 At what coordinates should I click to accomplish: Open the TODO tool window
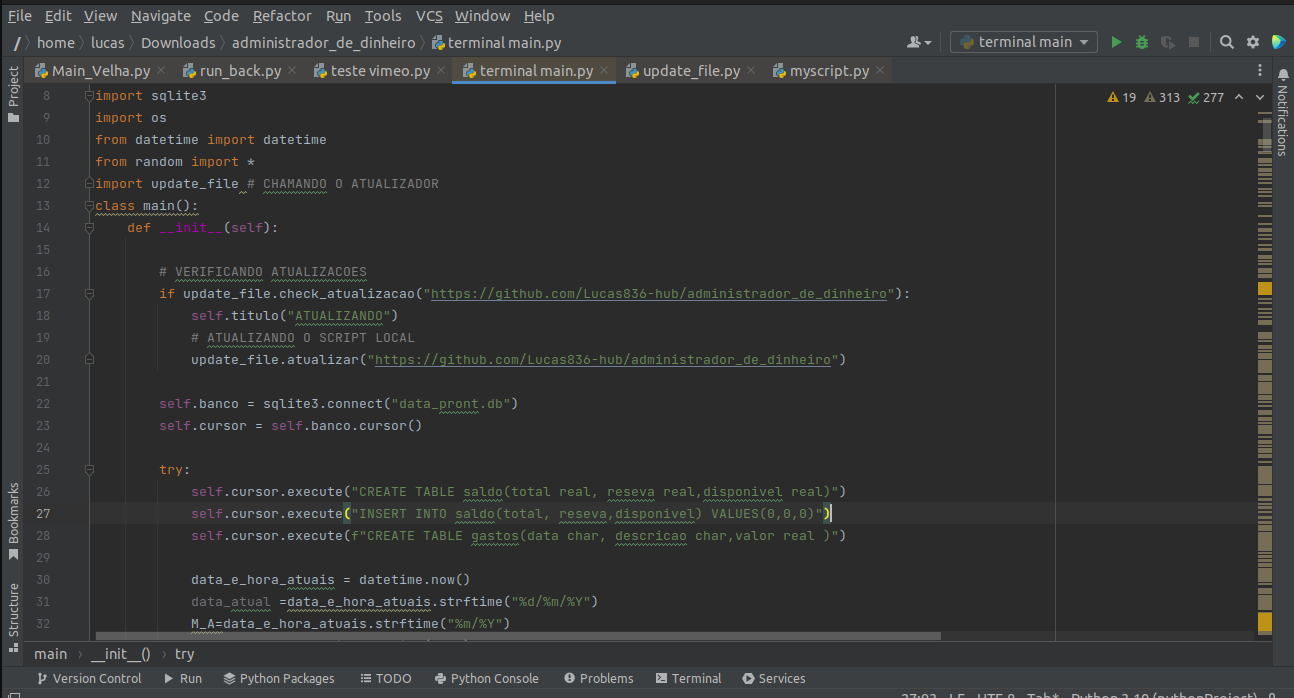pyautogui.click(x=385, y=678)
